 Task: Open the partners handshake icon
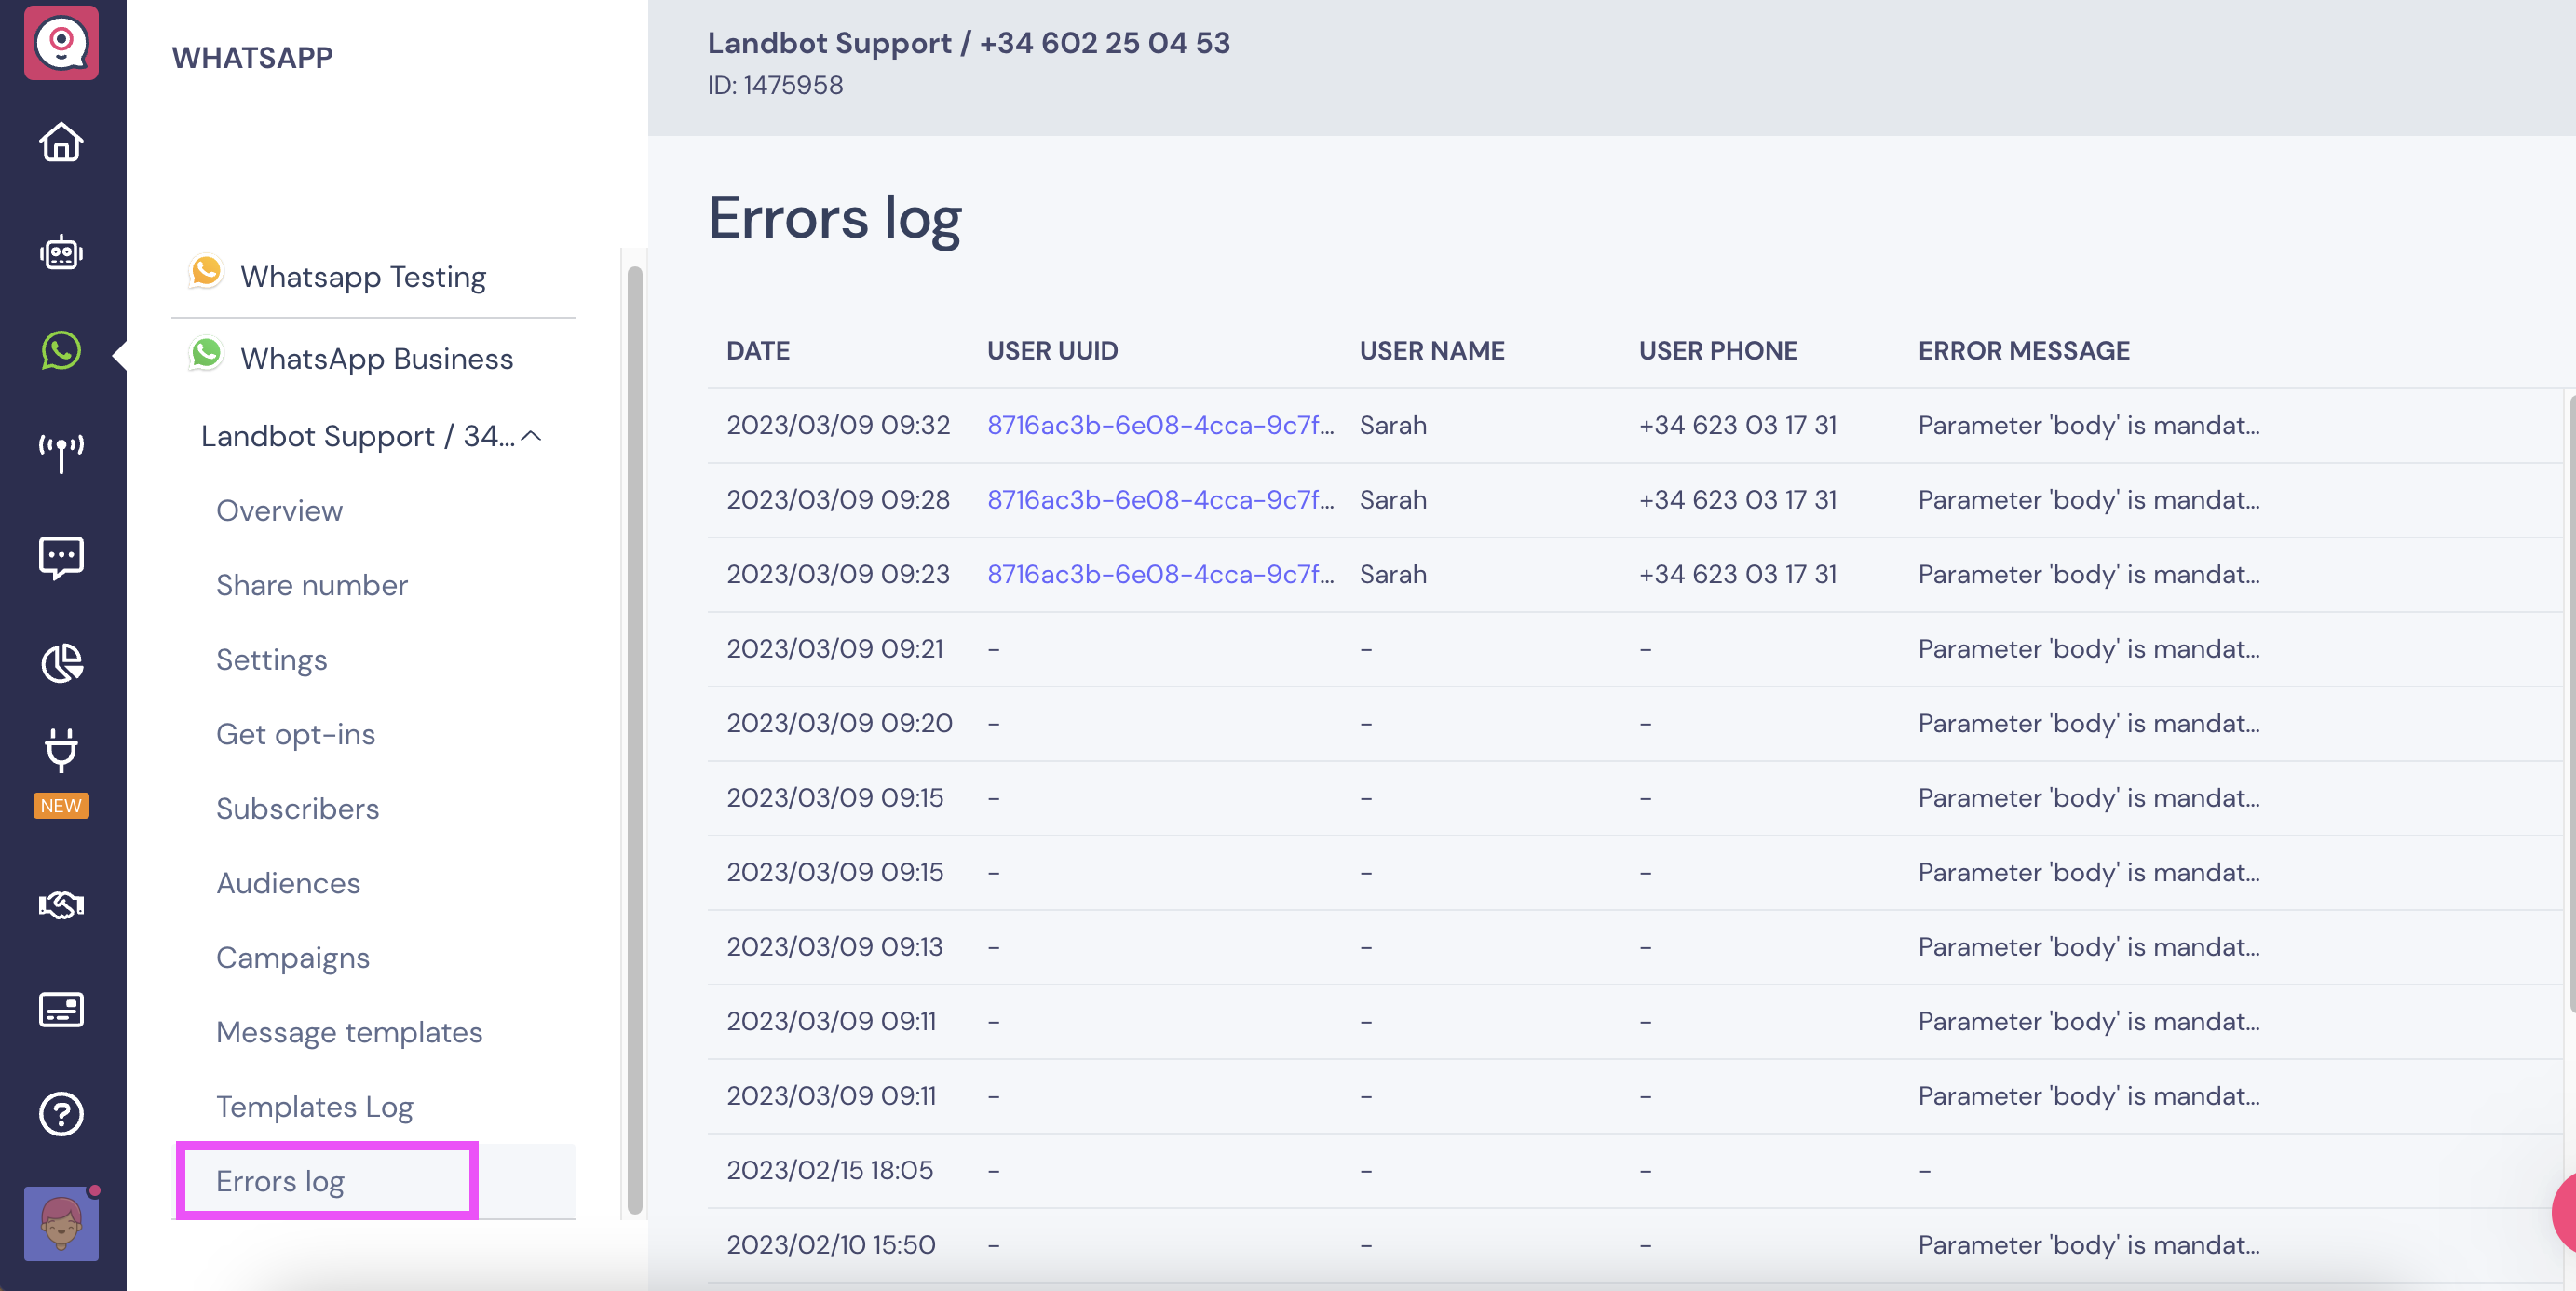61,905
